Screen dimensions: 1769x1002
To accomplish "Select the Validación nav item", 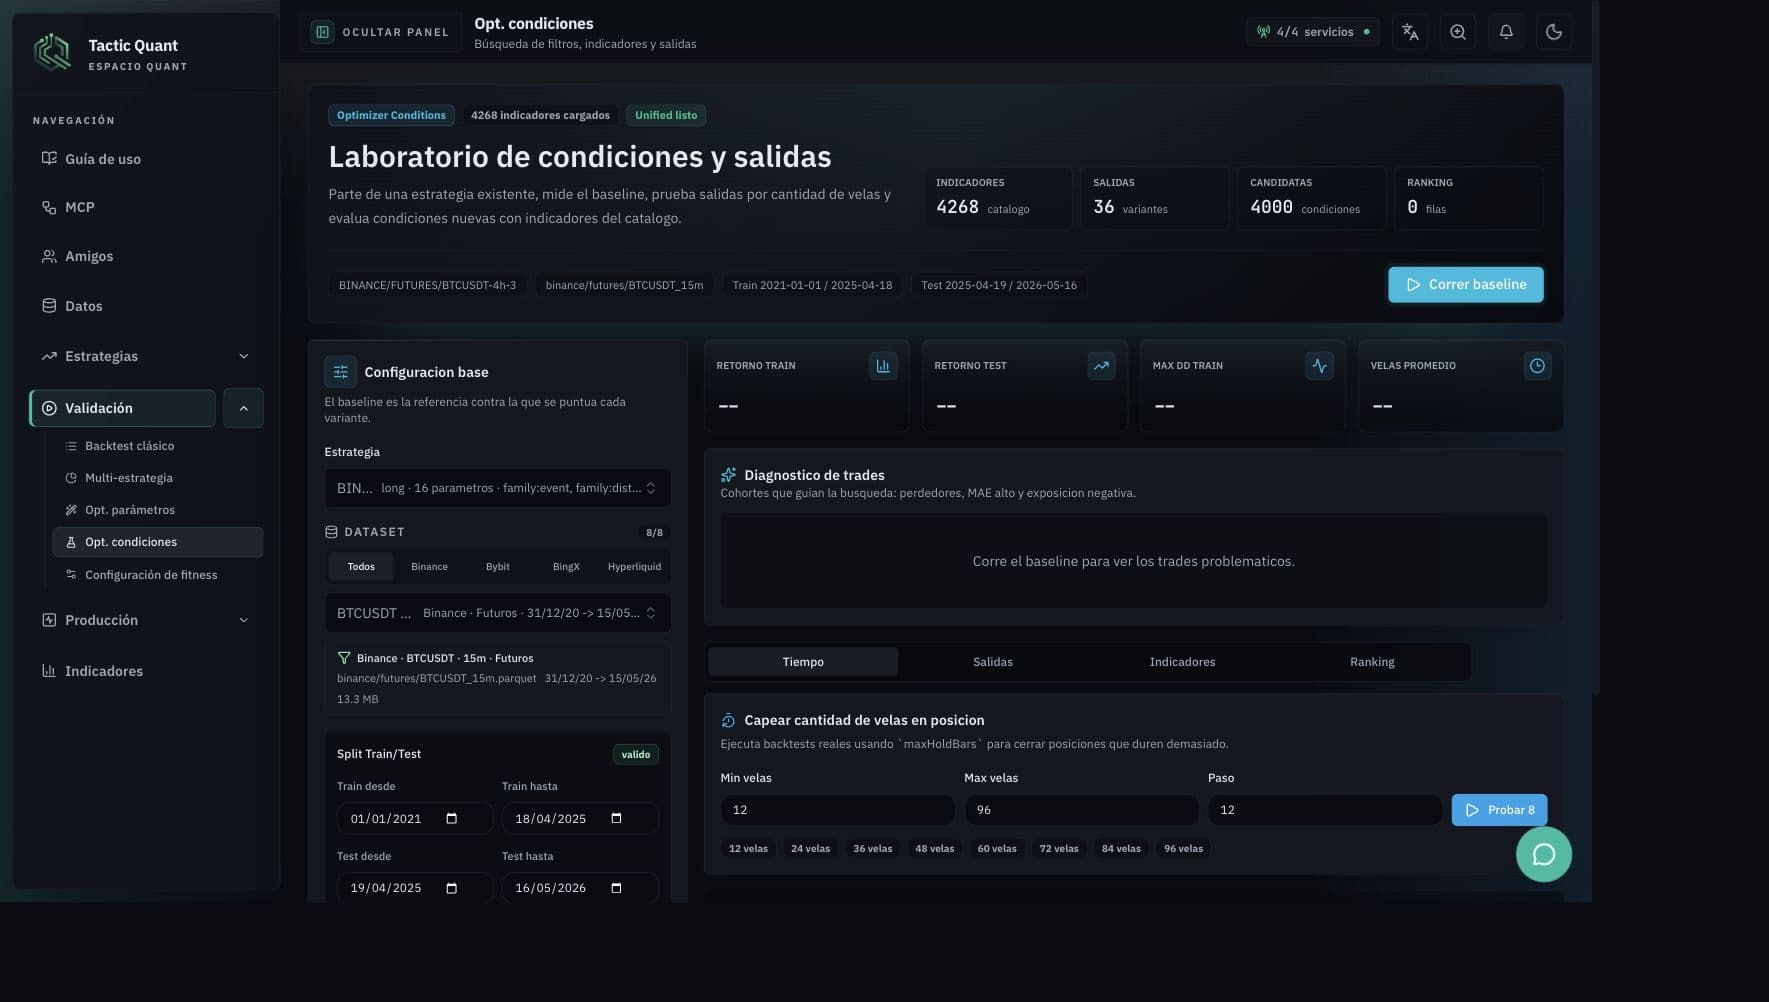I will [122, 408].
